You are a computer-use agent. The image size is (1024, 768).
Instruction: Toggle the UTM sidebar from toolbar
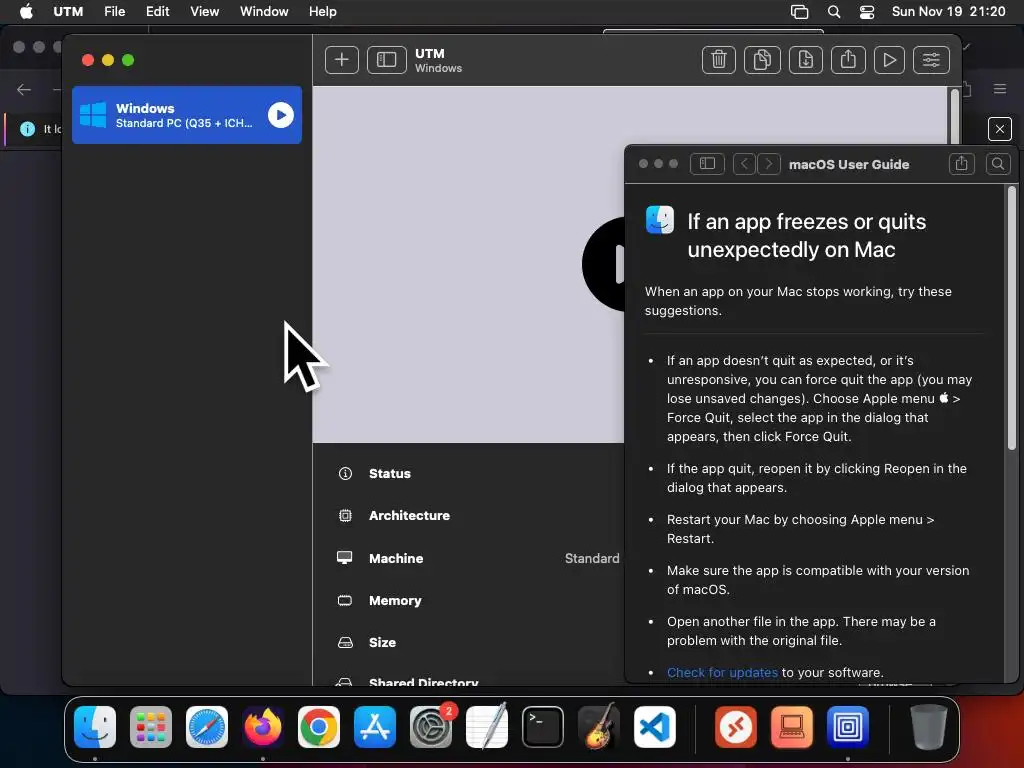coord(387,60)
